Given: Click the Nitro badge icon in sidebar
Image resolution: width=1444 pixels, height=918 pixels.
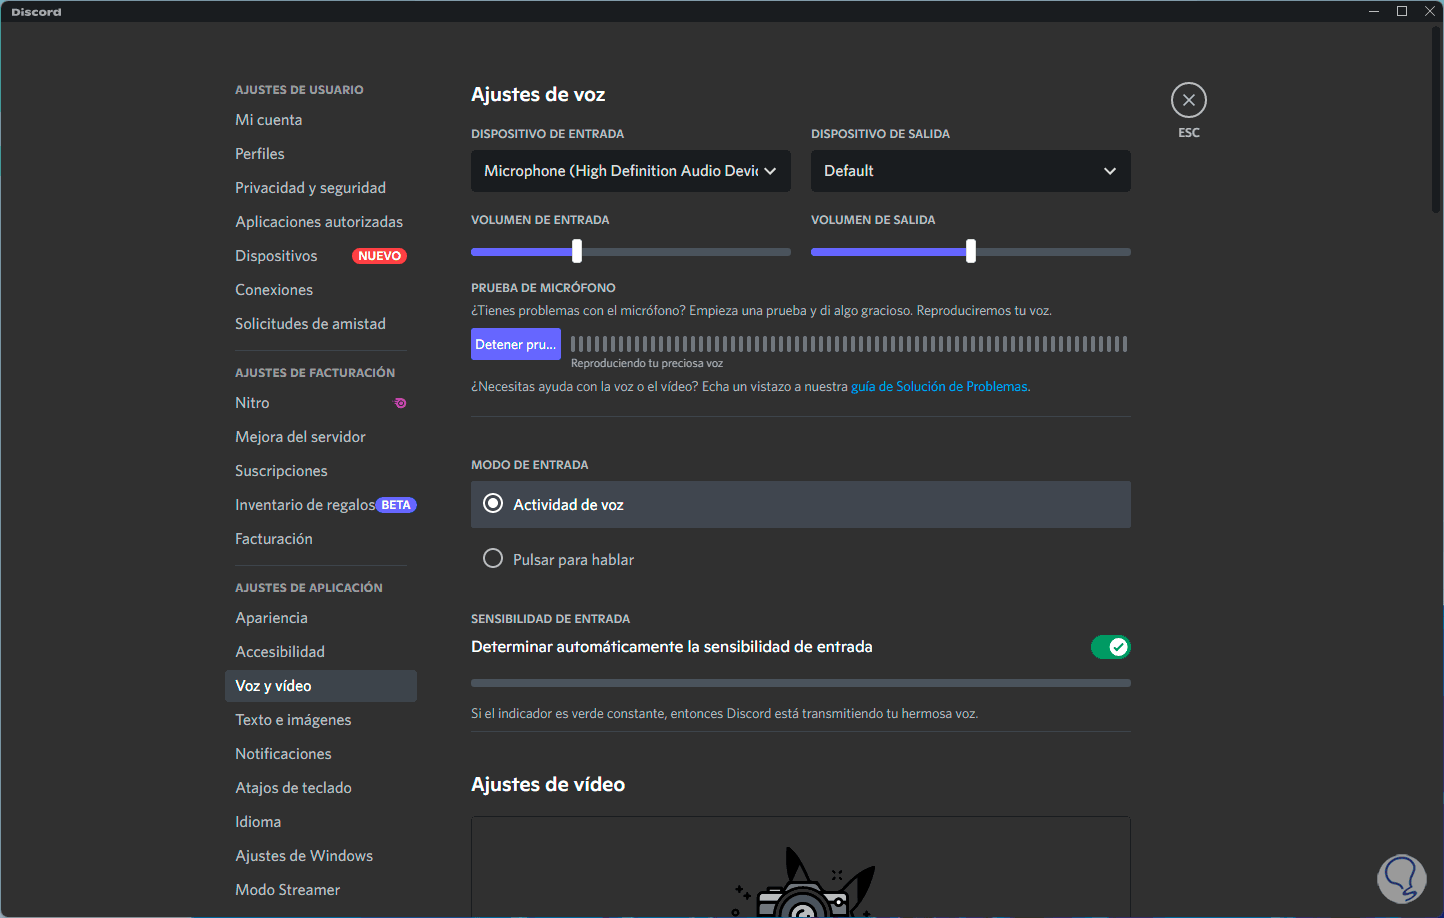Looking at the screenshot, I should point(400,403).
